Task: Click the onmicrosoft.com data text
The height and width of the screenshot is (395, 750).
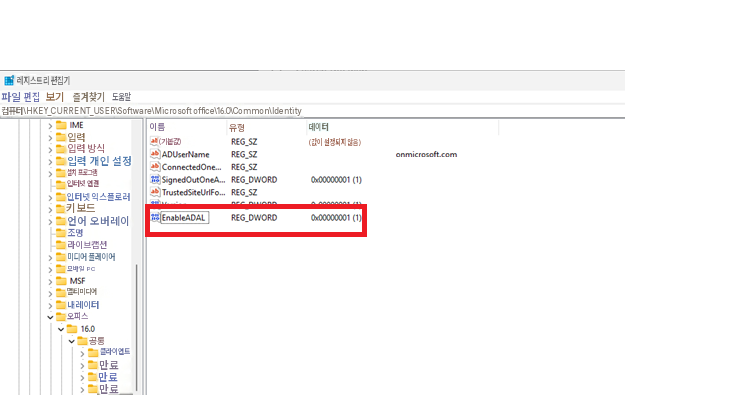Action: coord(426,154)
